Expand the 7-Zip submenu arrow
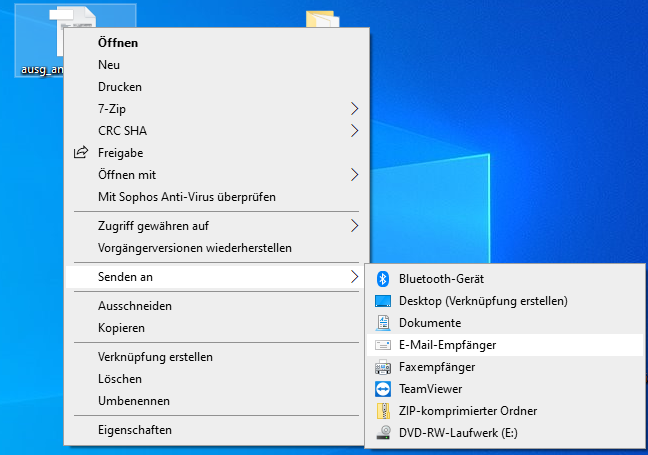This screenshot has width=648, height=455. tap(354, 109)
